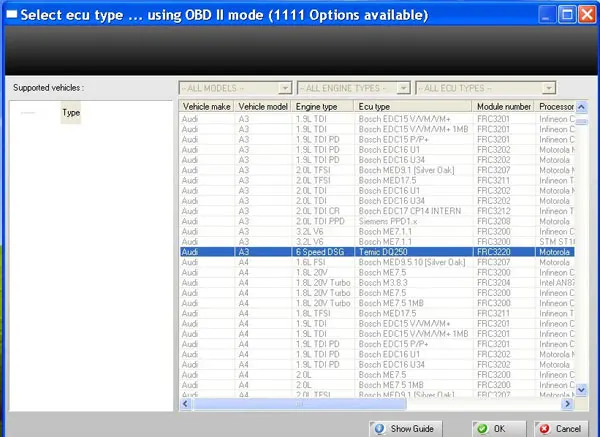Close the Select ecu type window
Screen dimensions: 600x437
[587, 15]
